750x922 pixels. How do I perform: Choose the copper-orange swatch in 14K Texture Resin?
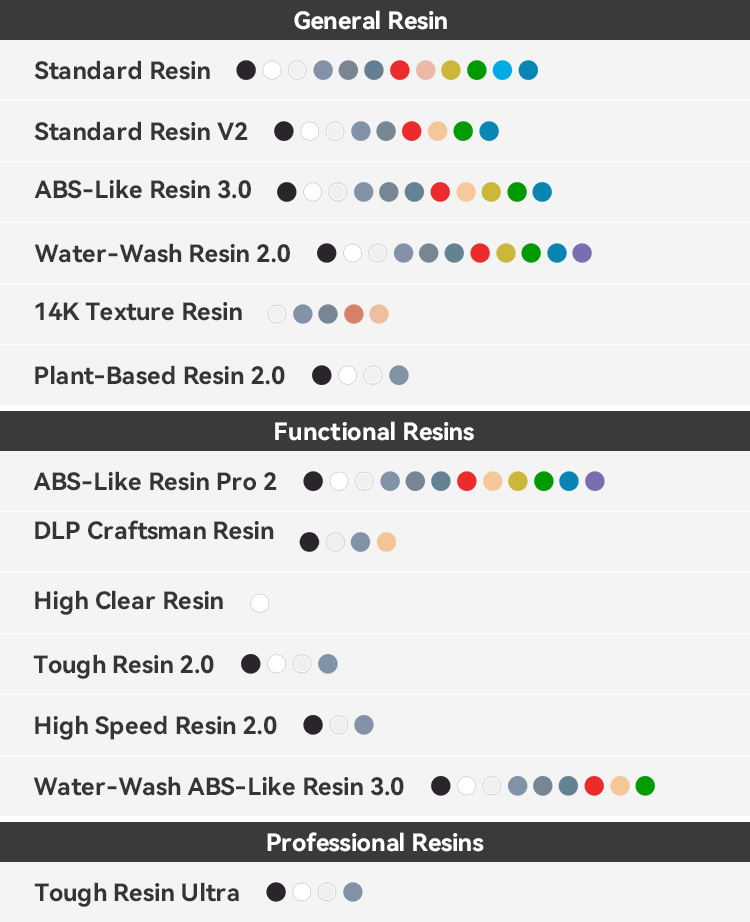(353, 314)
